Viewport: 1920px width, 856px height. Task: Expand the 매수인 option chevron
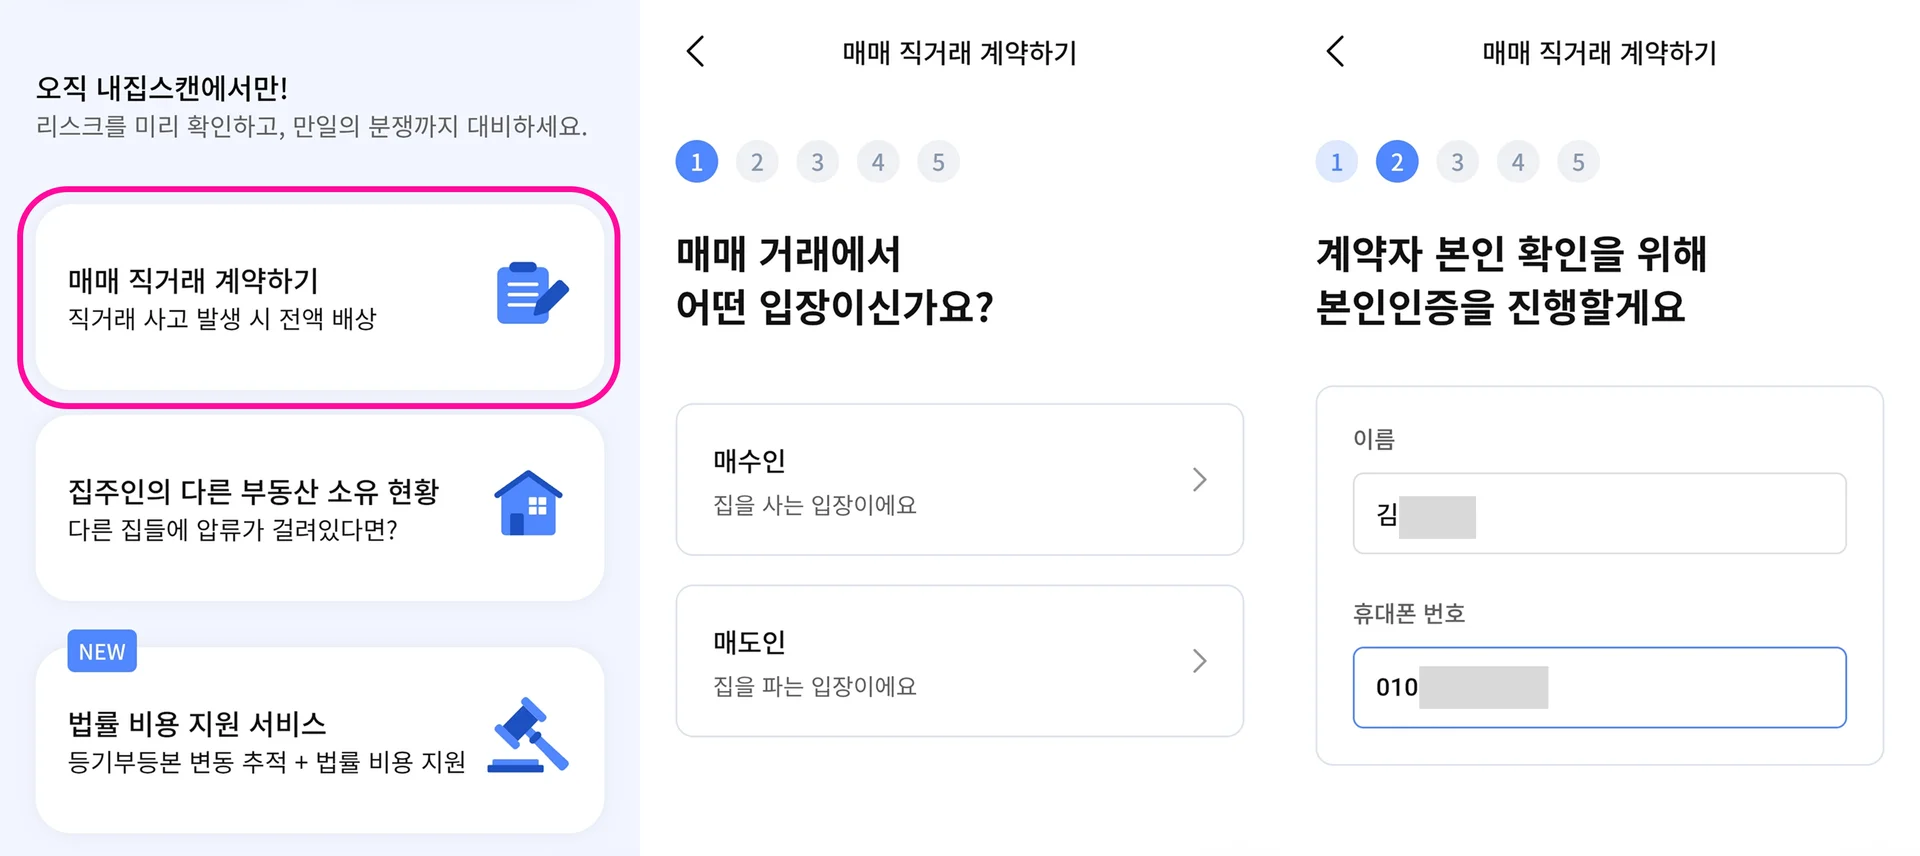[x=1199, y=480]
